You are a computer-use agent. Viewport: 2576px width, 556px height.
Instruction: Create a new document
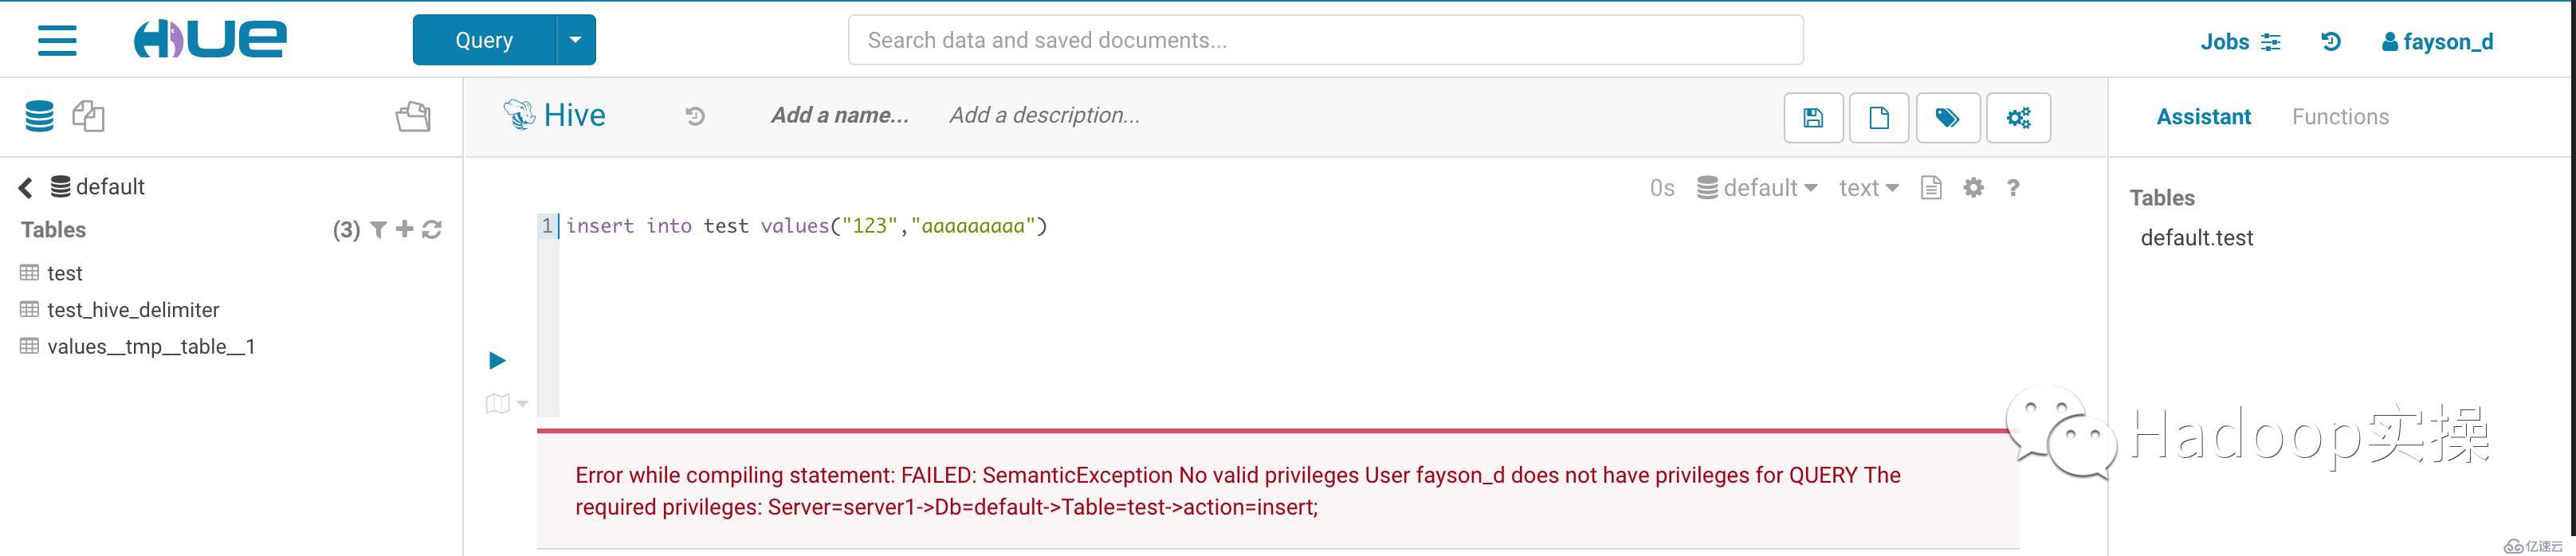[1879, 118]
